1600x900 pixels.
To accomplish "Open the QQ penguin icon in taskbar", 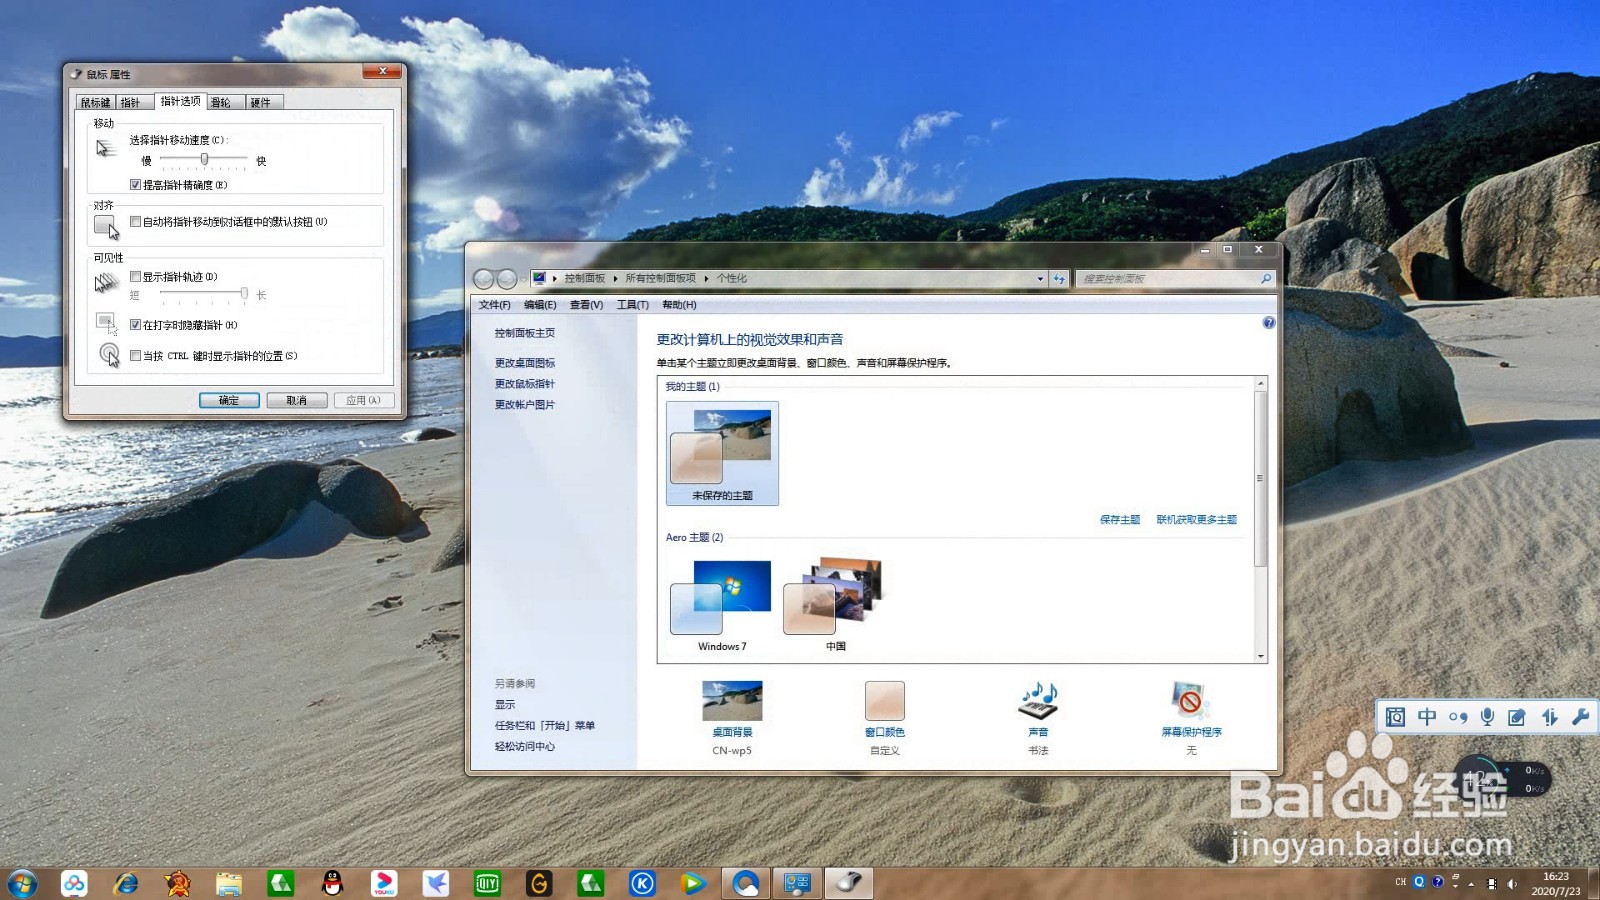I will click(332, 883).
